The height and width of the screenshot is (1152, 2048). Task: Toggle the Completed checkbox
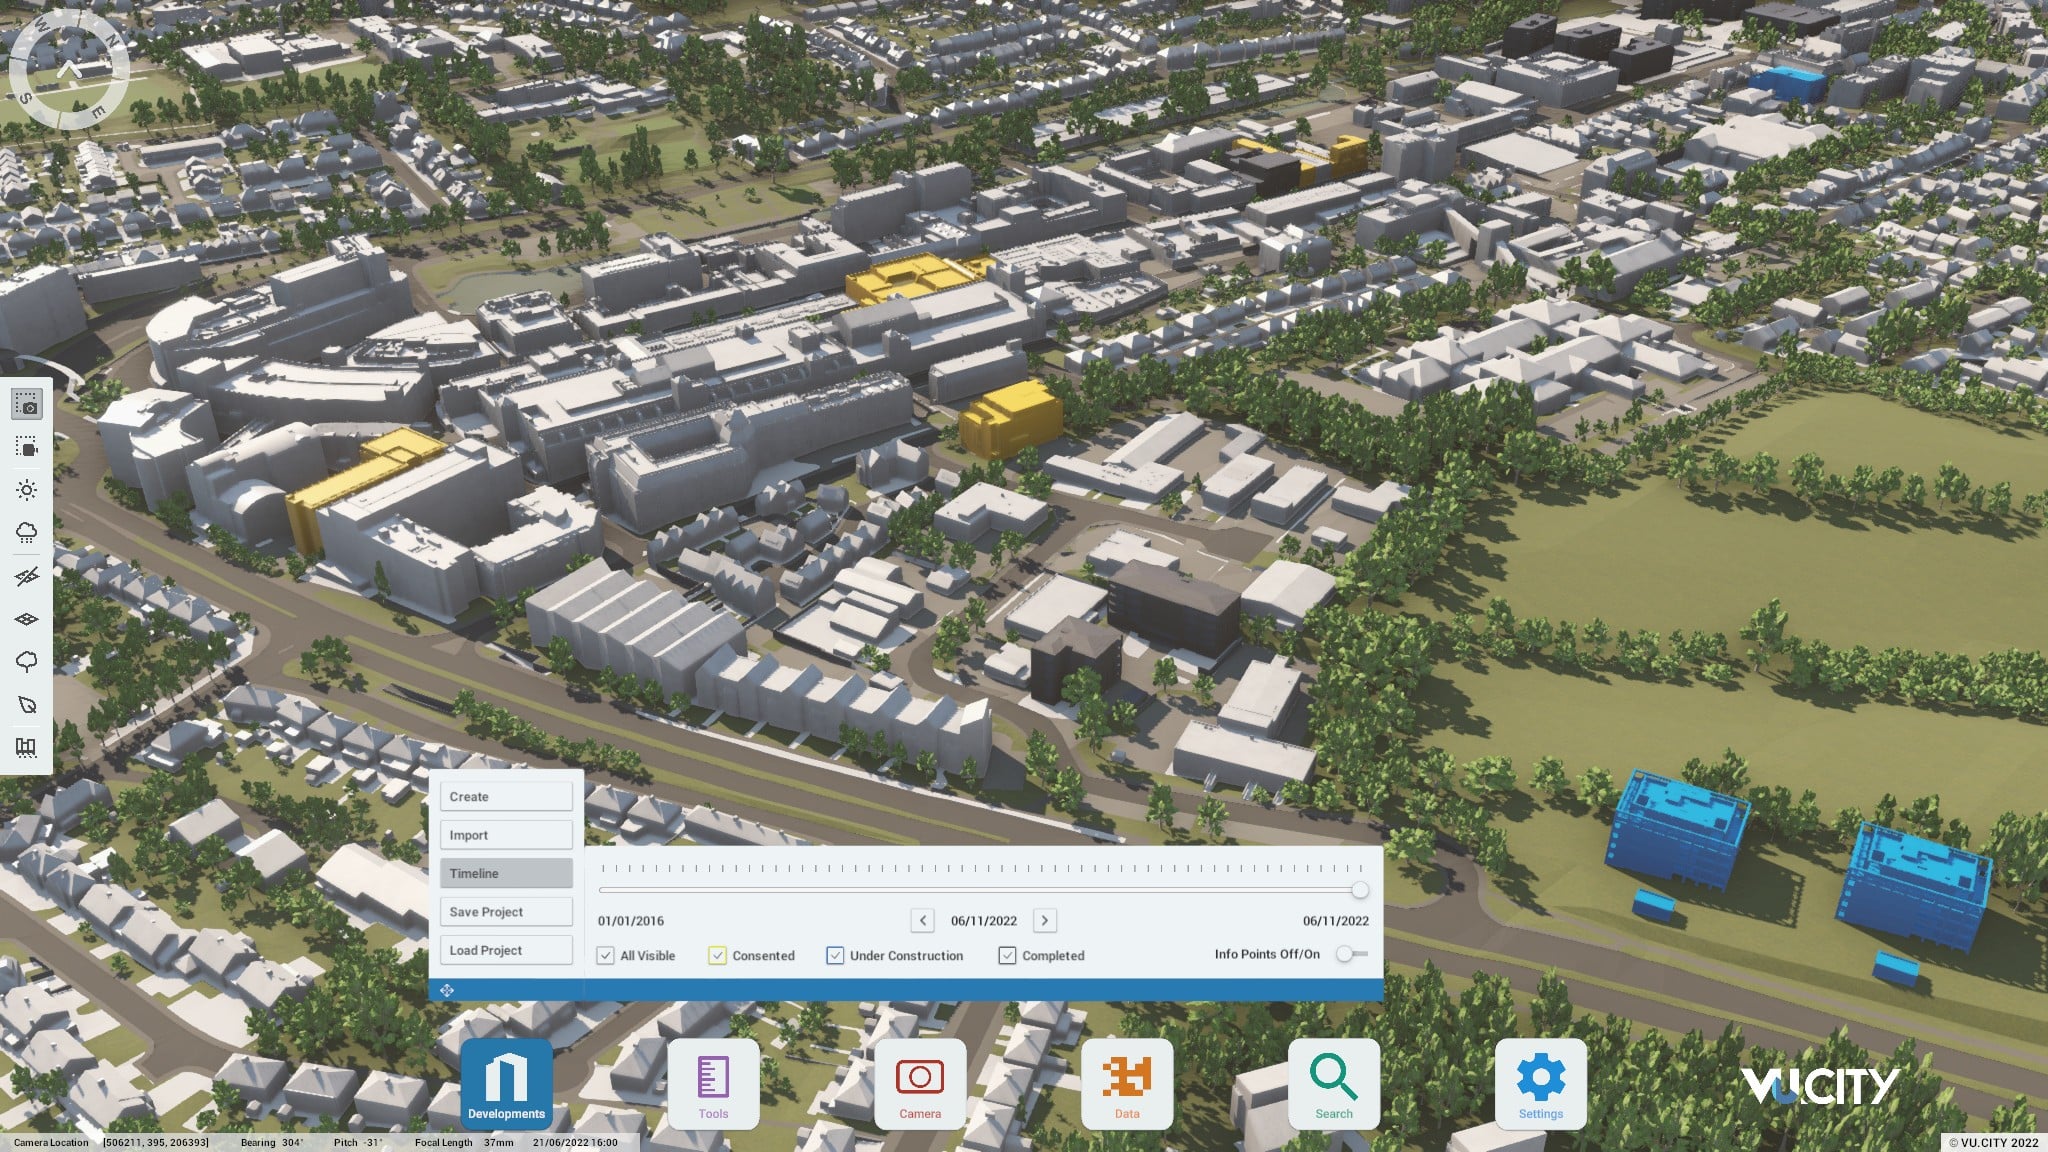[1007, 956]
